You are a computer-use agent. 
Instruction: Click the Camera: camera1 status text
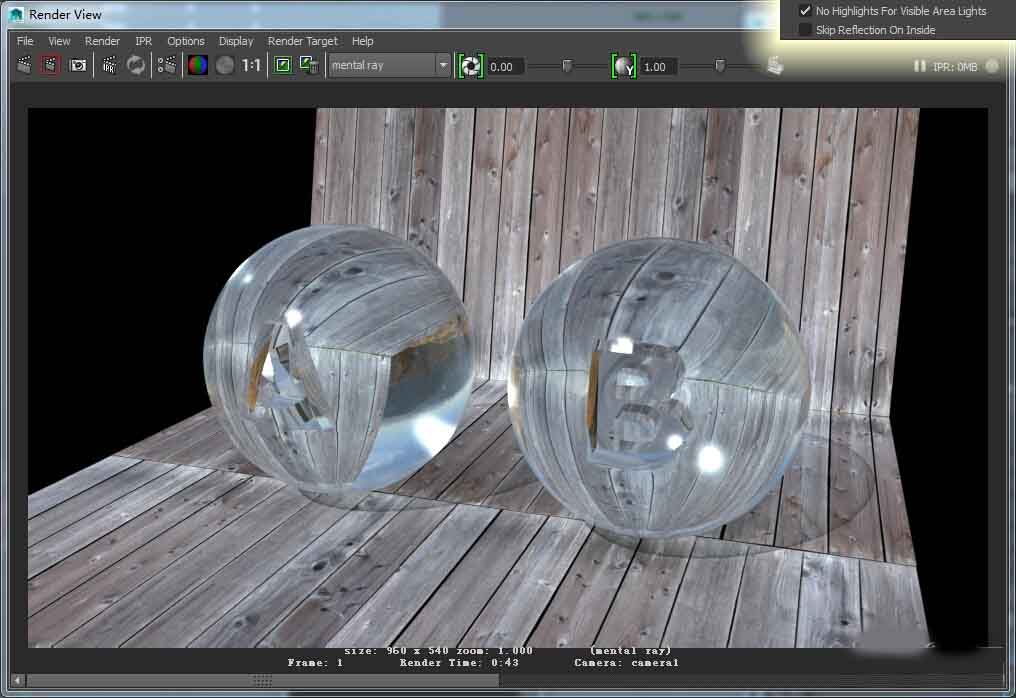coord(626,662)
